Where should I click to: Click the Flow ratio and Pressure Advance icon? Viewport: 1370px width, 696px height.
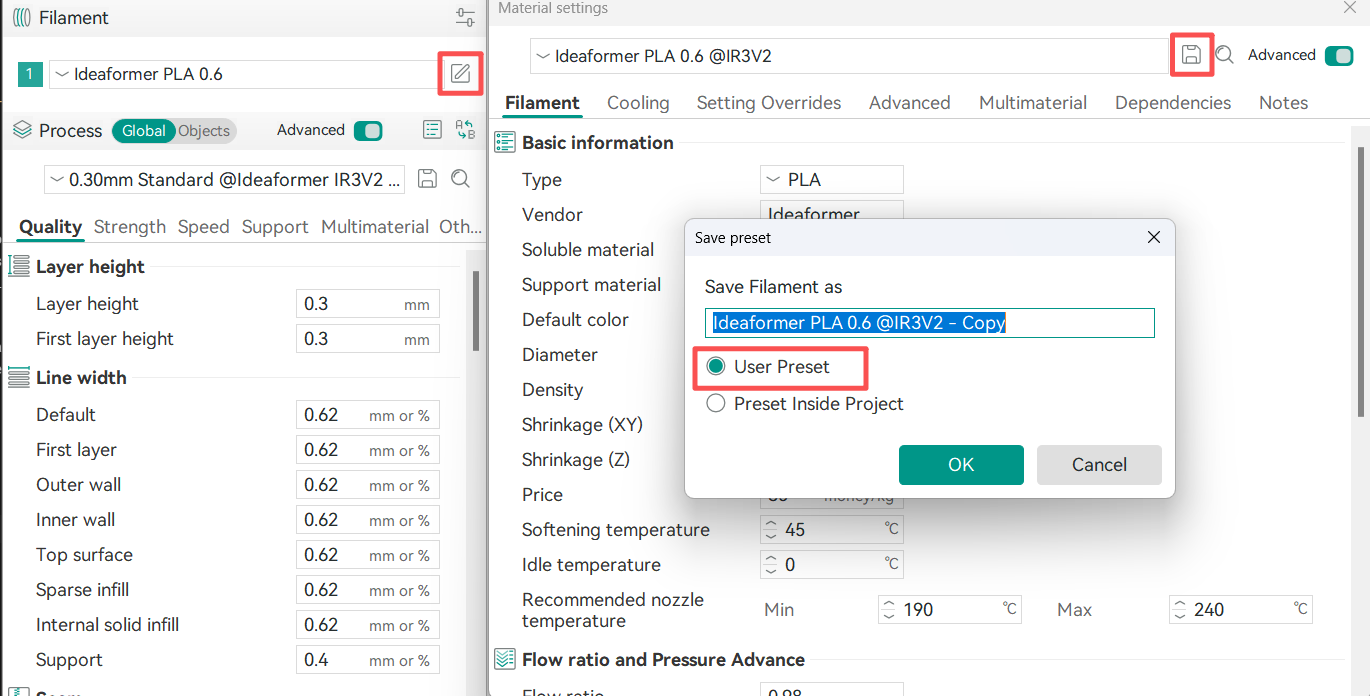coord(506,659)
